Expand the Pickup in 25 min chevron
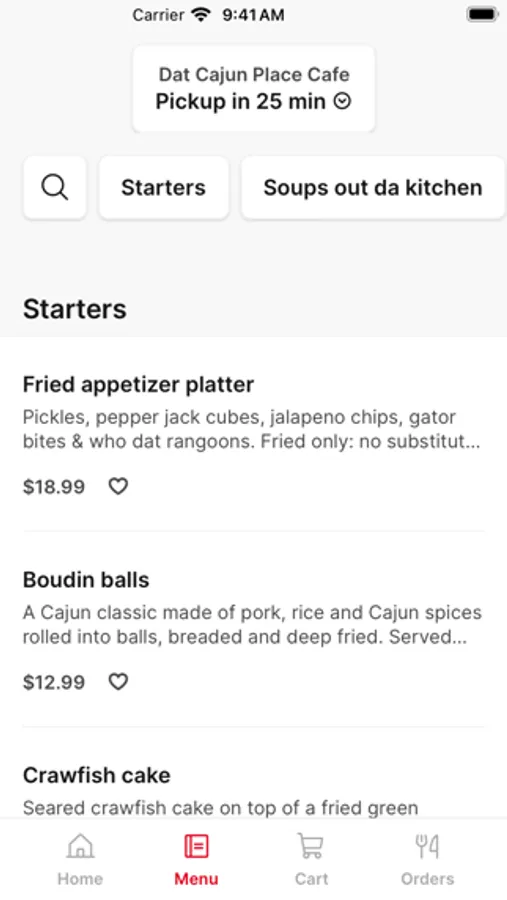This screenshot has width=507, height=900. (343, 102)
